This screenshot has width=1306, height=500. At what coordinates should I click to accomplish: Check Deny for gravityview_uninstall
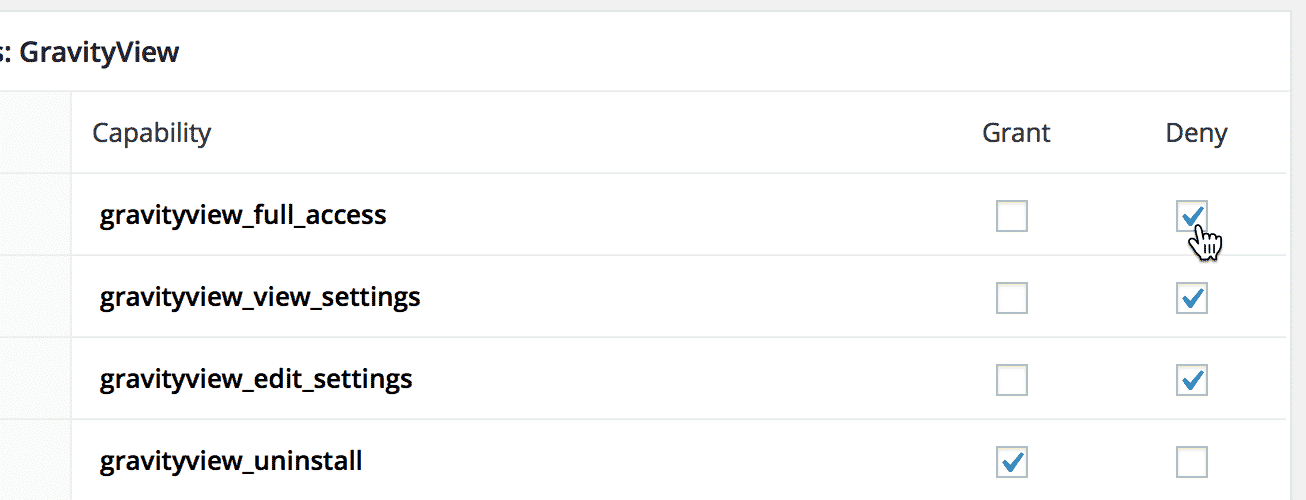coord(1192,462)
